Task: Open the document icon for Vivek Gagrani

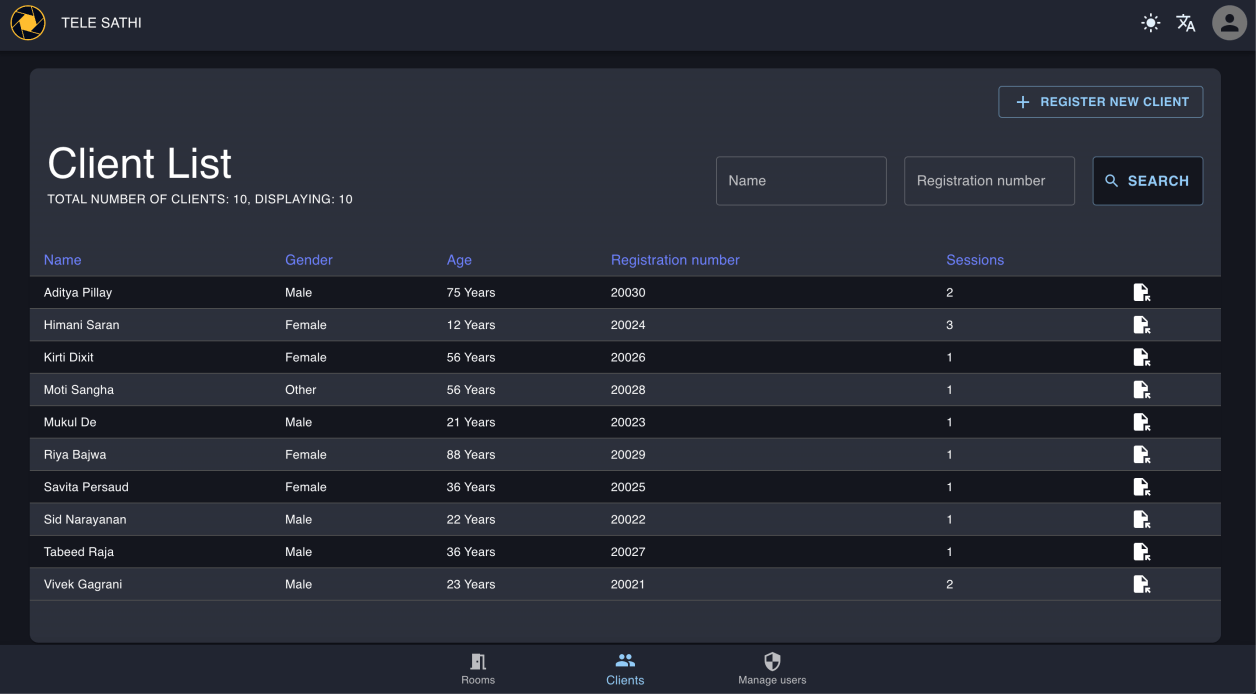Action: coord(1141,584)
